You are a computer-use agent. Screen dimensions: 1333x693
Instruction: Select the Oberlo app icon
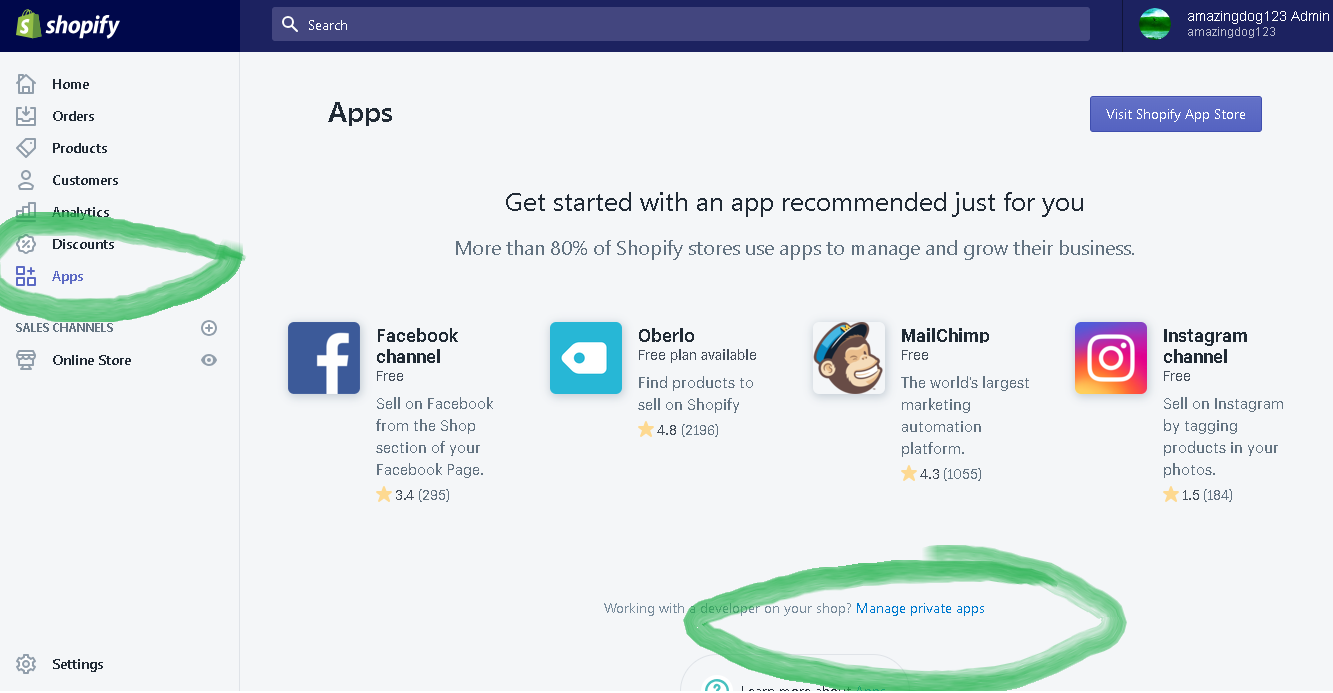coord(586,358)
